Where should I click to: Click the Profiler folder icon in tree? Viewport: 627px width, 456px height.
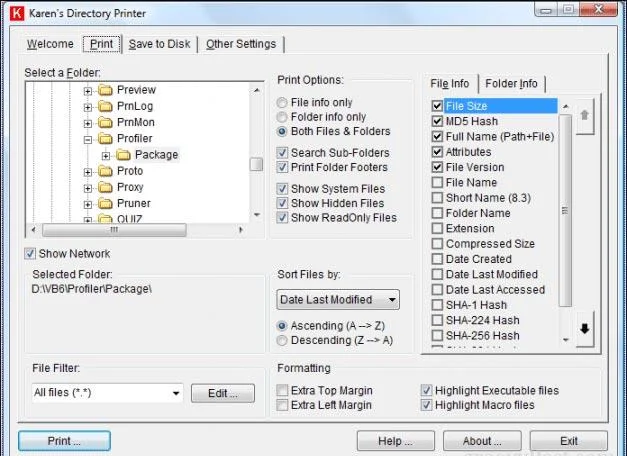pos(106,139)
